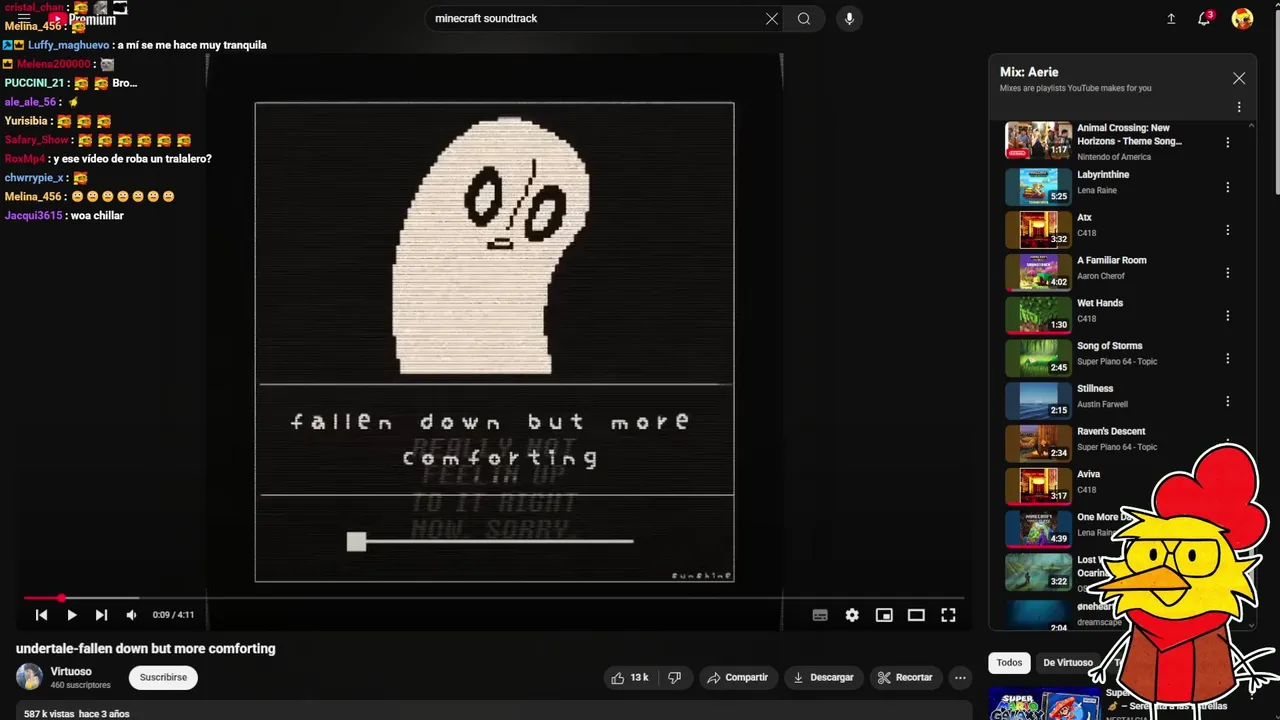
Task: Enter full screen mode
Action: click(948, 615)
